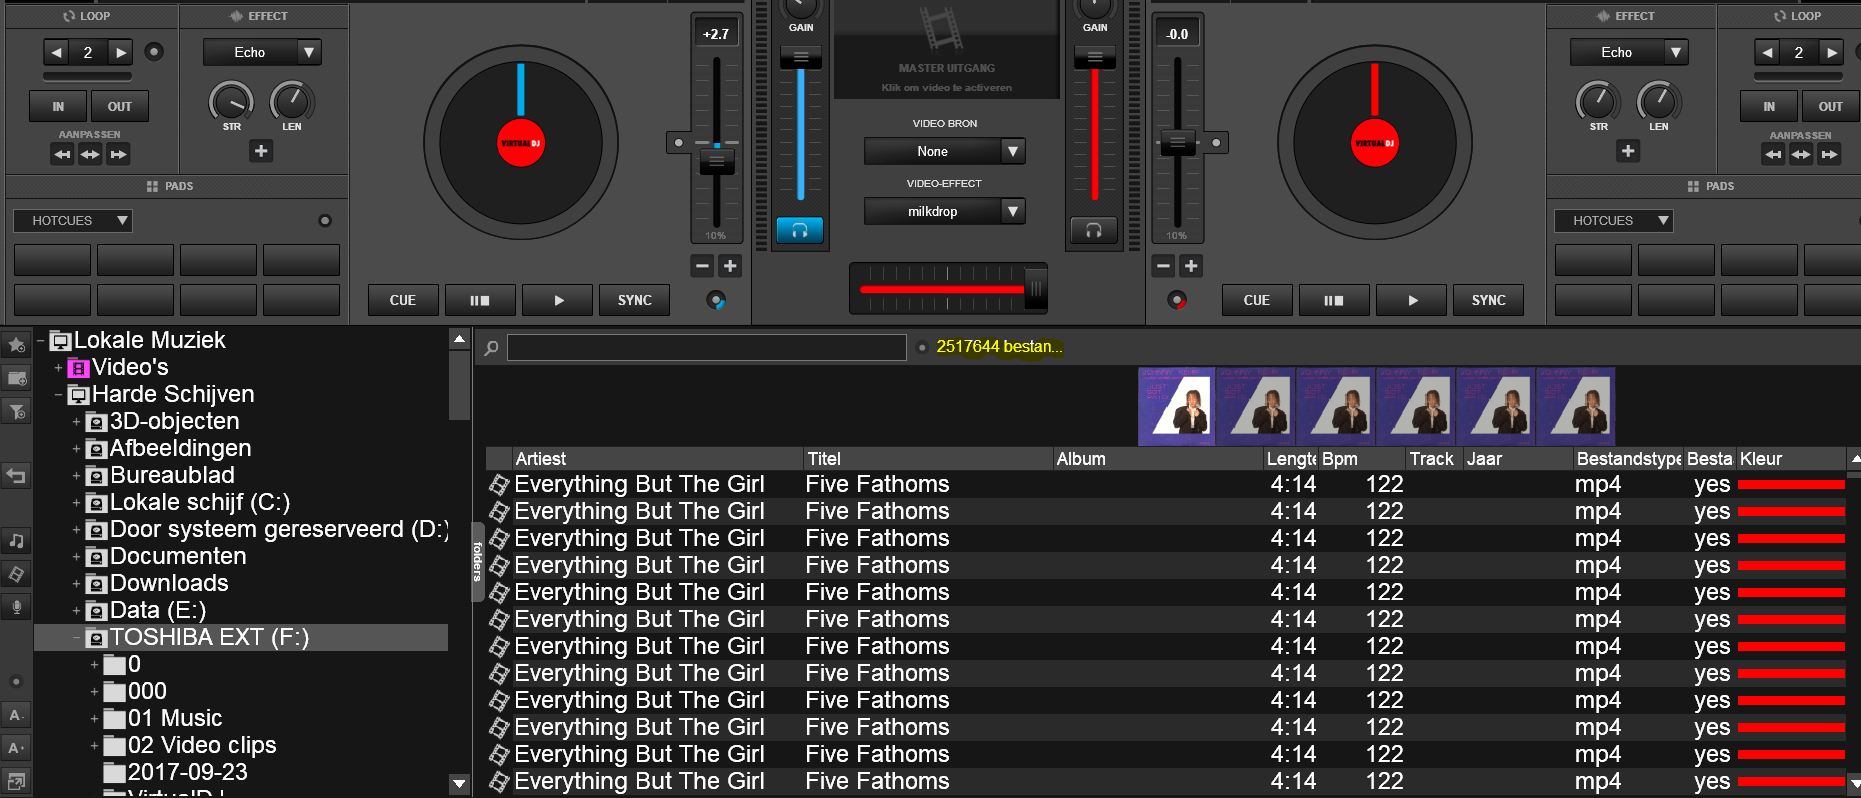Viewport: 1861px width, 798px height.
Task: Click the video film file filter icon
Action: (x=16, y=574)
